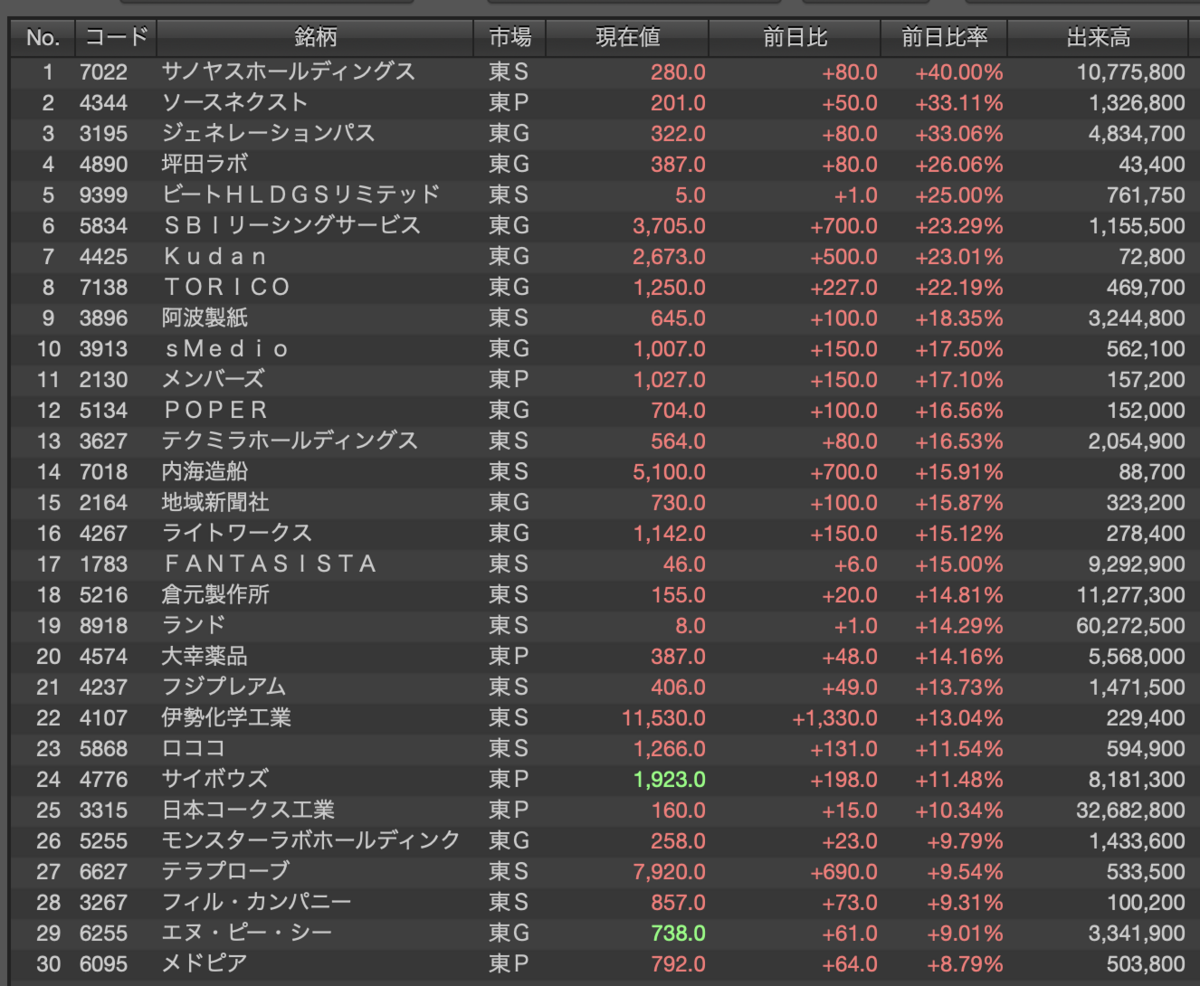The height and width of the screenshot is (986, 1200).
Task: Select 阿波製紙 in the ranking
Action: (x=204, y=318)
